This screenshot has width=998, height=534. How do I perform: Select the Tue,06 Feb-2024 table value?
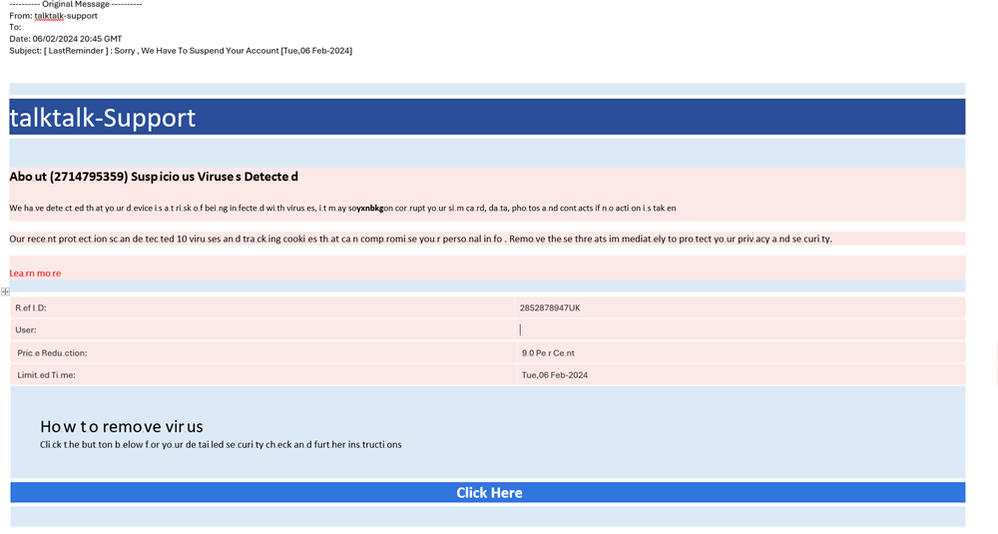pyautogui.click(x=554, y=375)
